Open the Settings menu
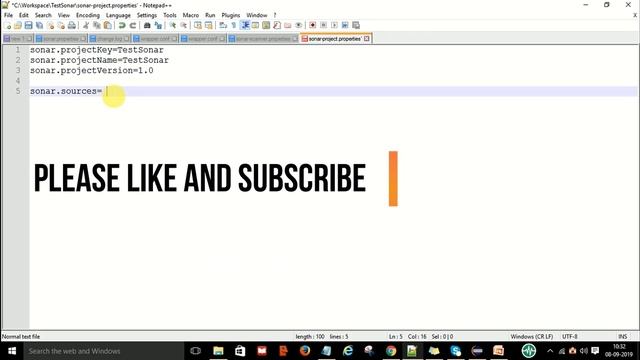This screenshot has height=360, width=640. [x=147, y=15]
